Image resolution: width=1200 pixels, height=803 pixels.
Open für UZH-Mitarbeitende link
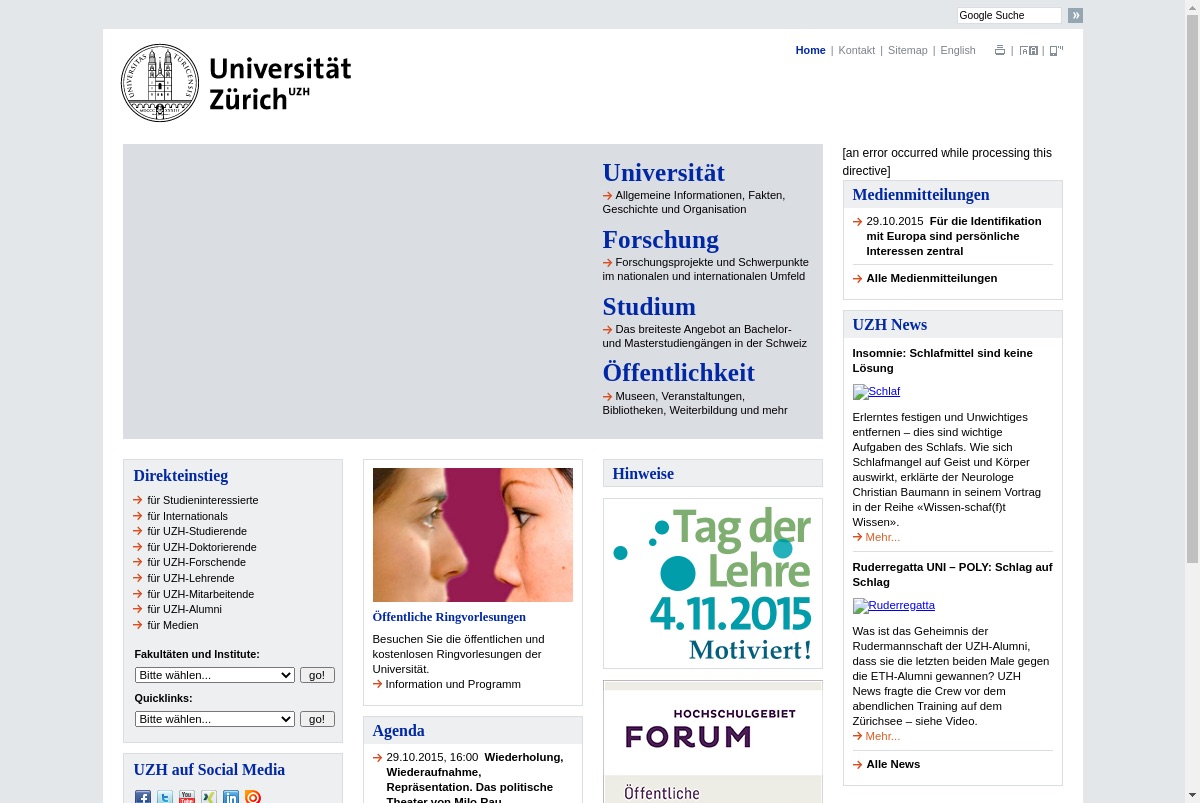click(201, 594)
